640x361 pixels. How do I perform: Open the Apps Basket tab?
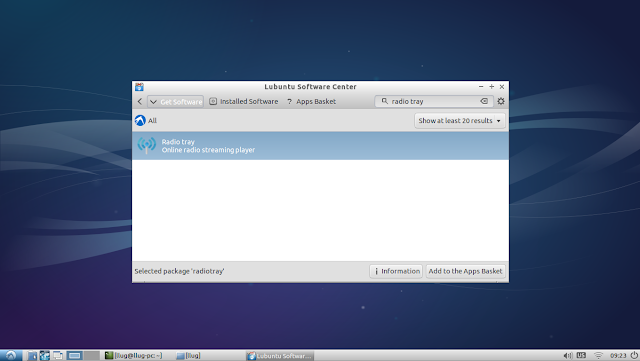[x=311, y=101]
